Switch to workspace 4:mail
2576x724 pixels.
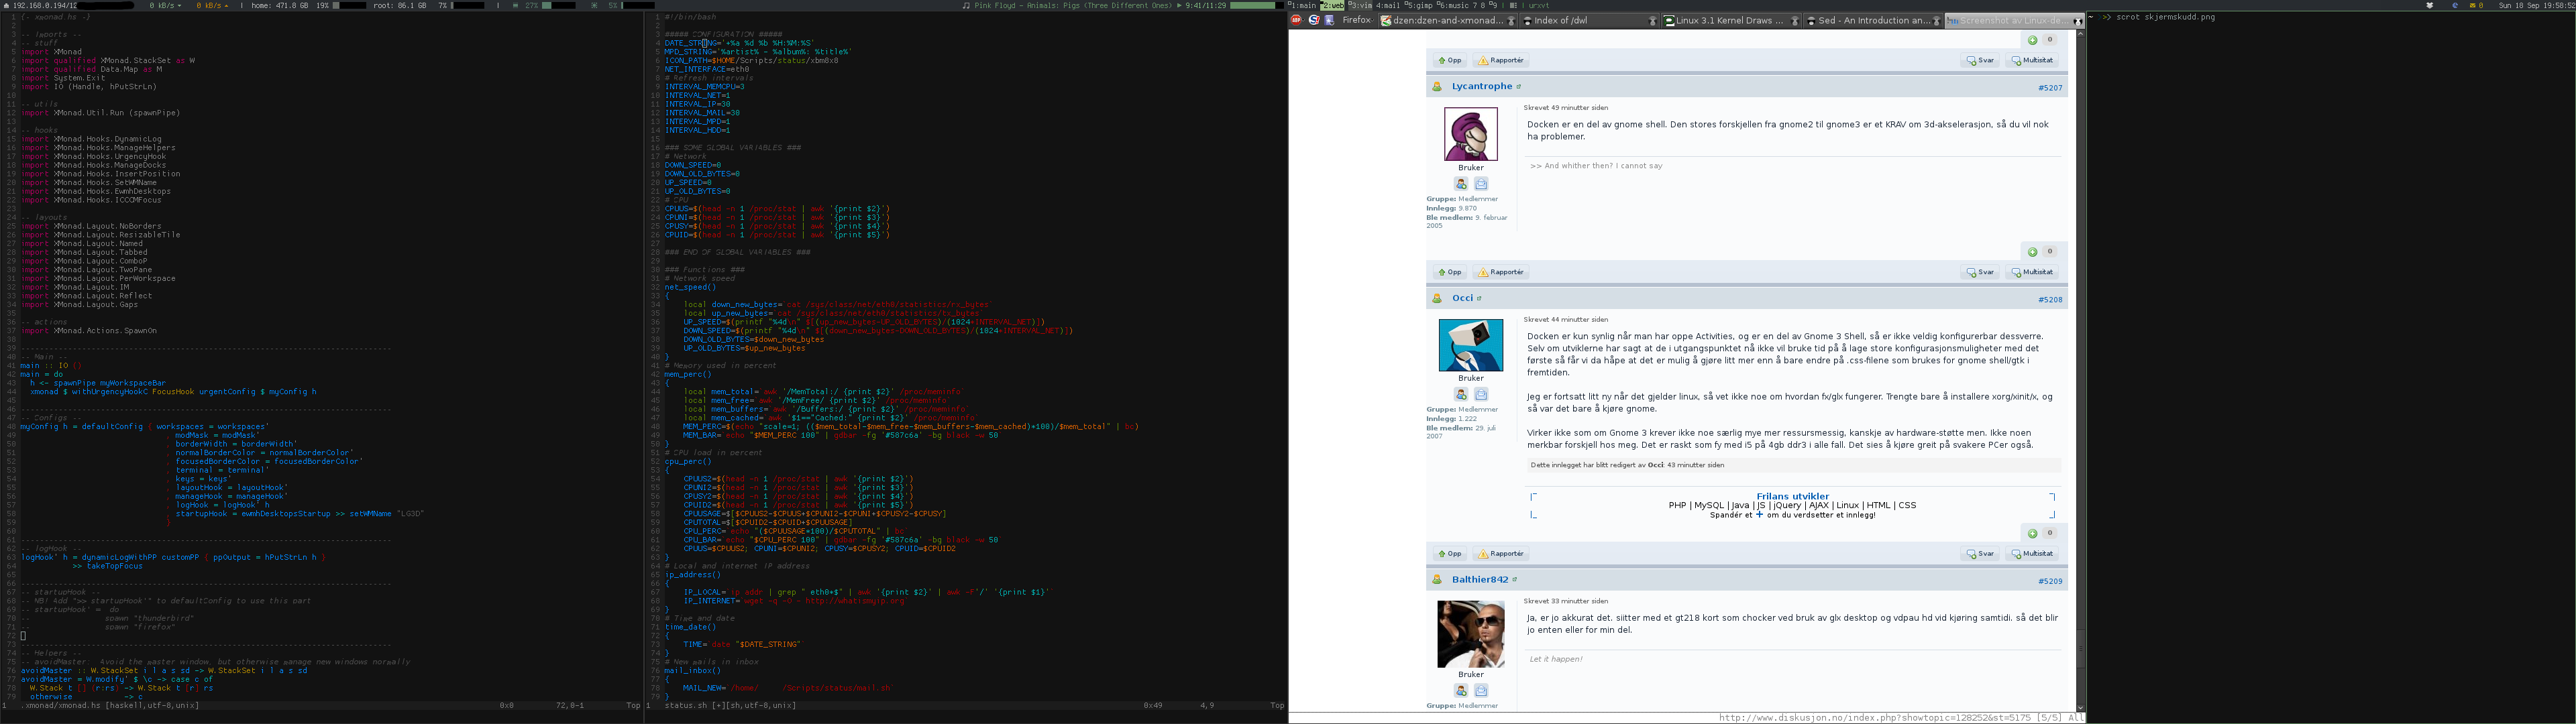click(1389, 5)
